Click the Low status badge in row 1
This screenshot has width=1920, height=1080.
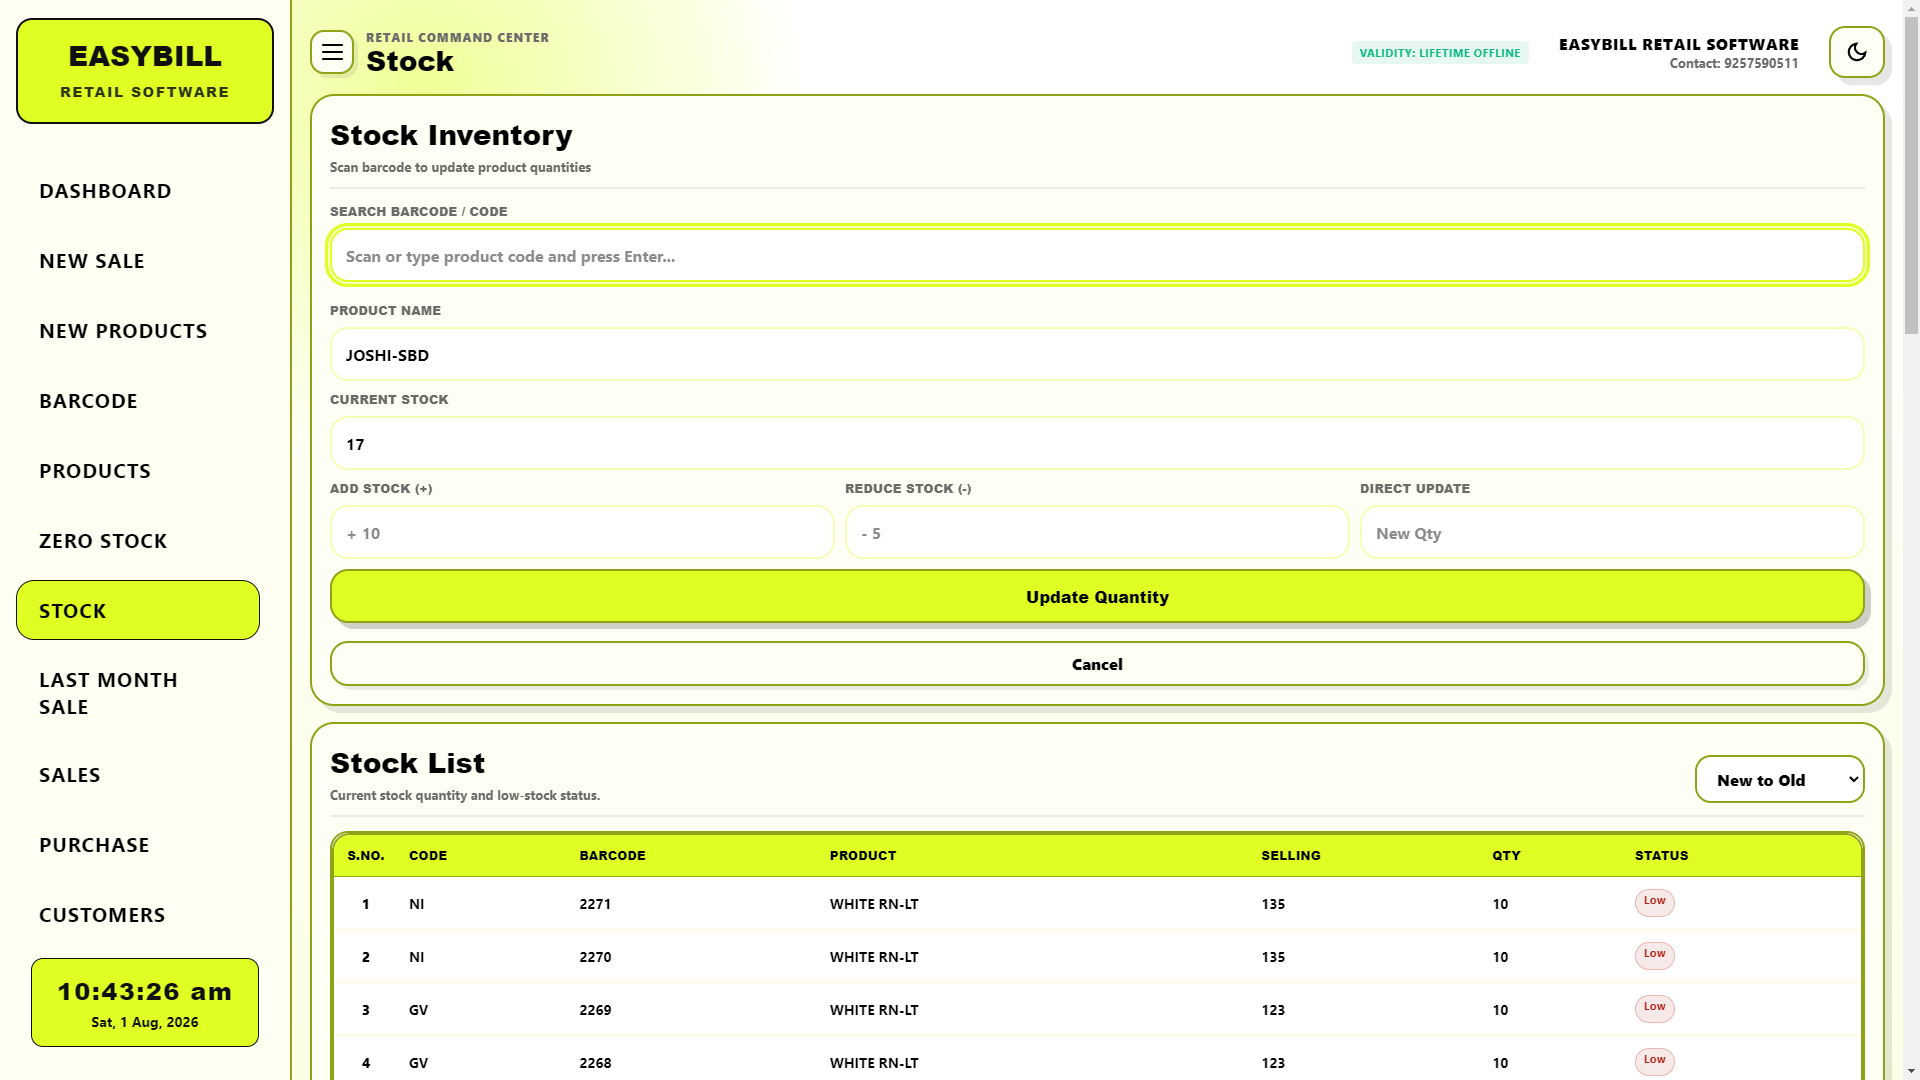[1654, 902]
